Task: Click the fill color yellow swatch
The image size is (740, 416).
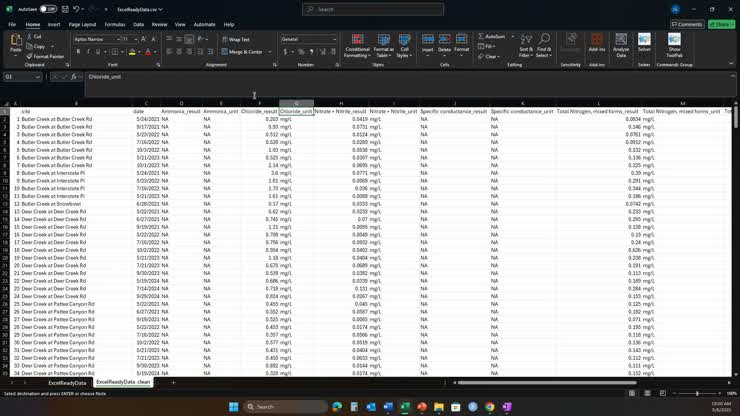Action: coord(132,52)
